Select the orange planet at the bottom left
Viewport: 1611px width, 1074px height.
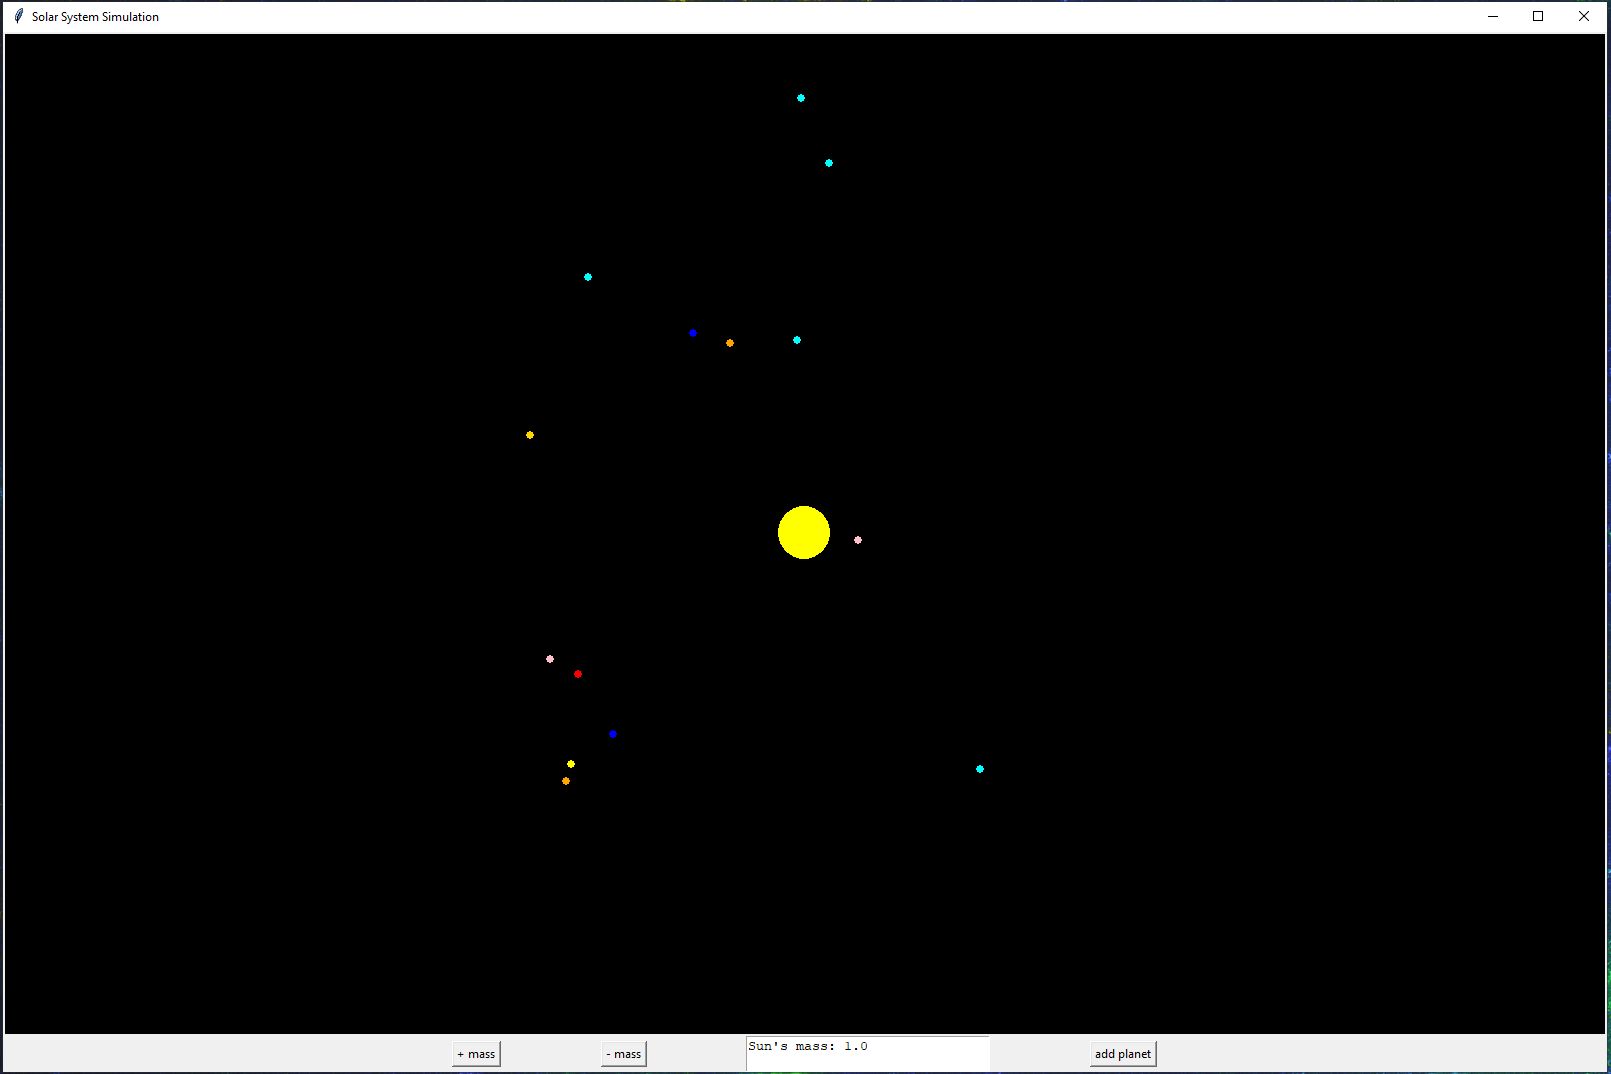click(x=566, y=780)
